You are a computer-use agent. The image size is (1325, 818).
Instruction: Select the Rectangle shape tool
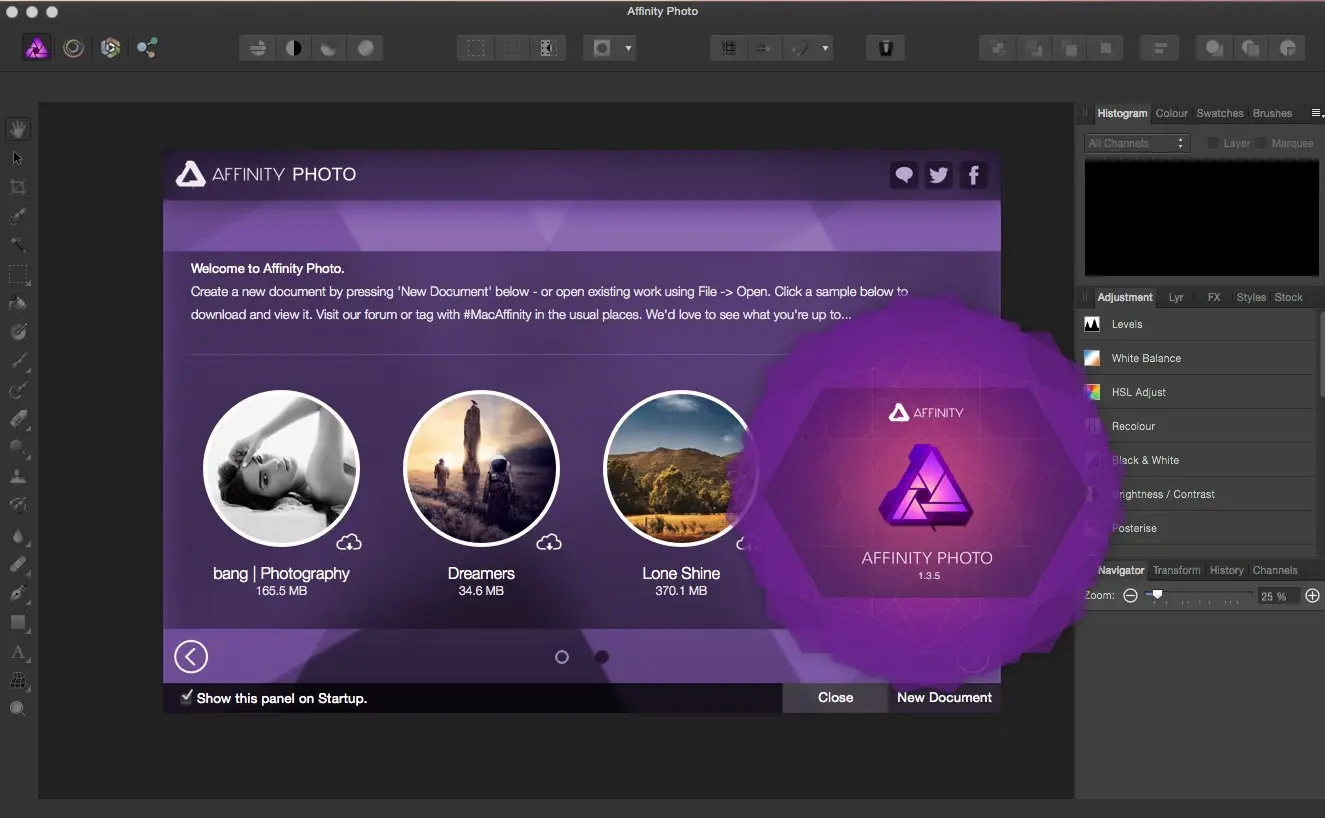[18, 622]
